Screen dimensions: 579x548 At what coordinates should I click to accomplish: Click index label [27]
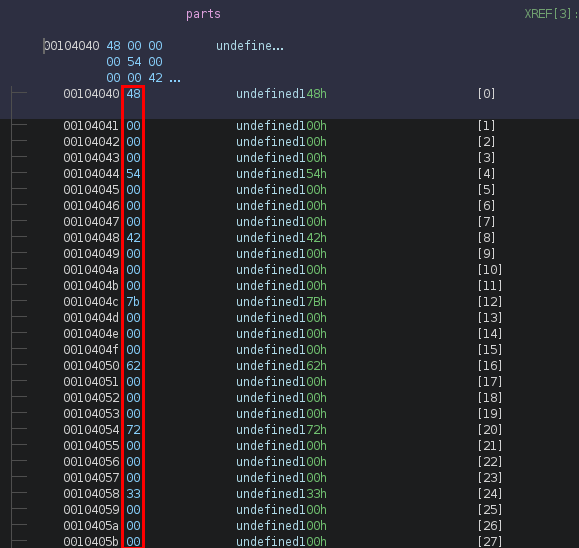490,542
